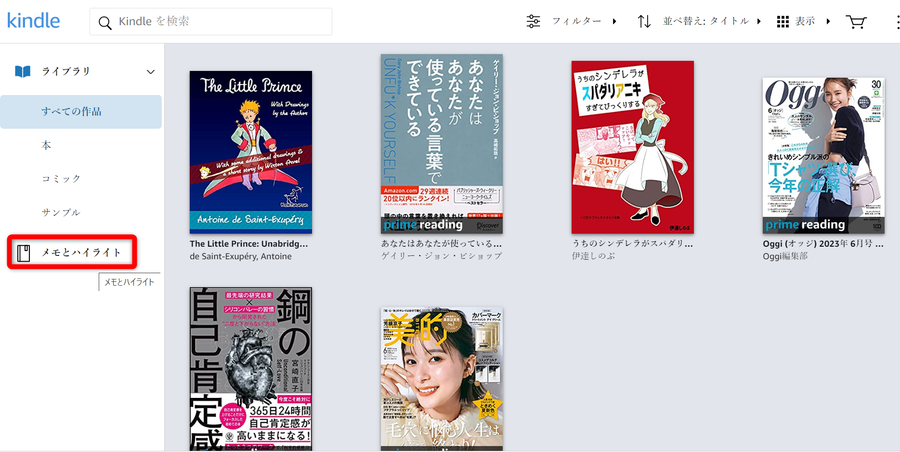Screen dimensions: 900x452
Task: Expand the フィルター arrow
Action: pos(614,22)
